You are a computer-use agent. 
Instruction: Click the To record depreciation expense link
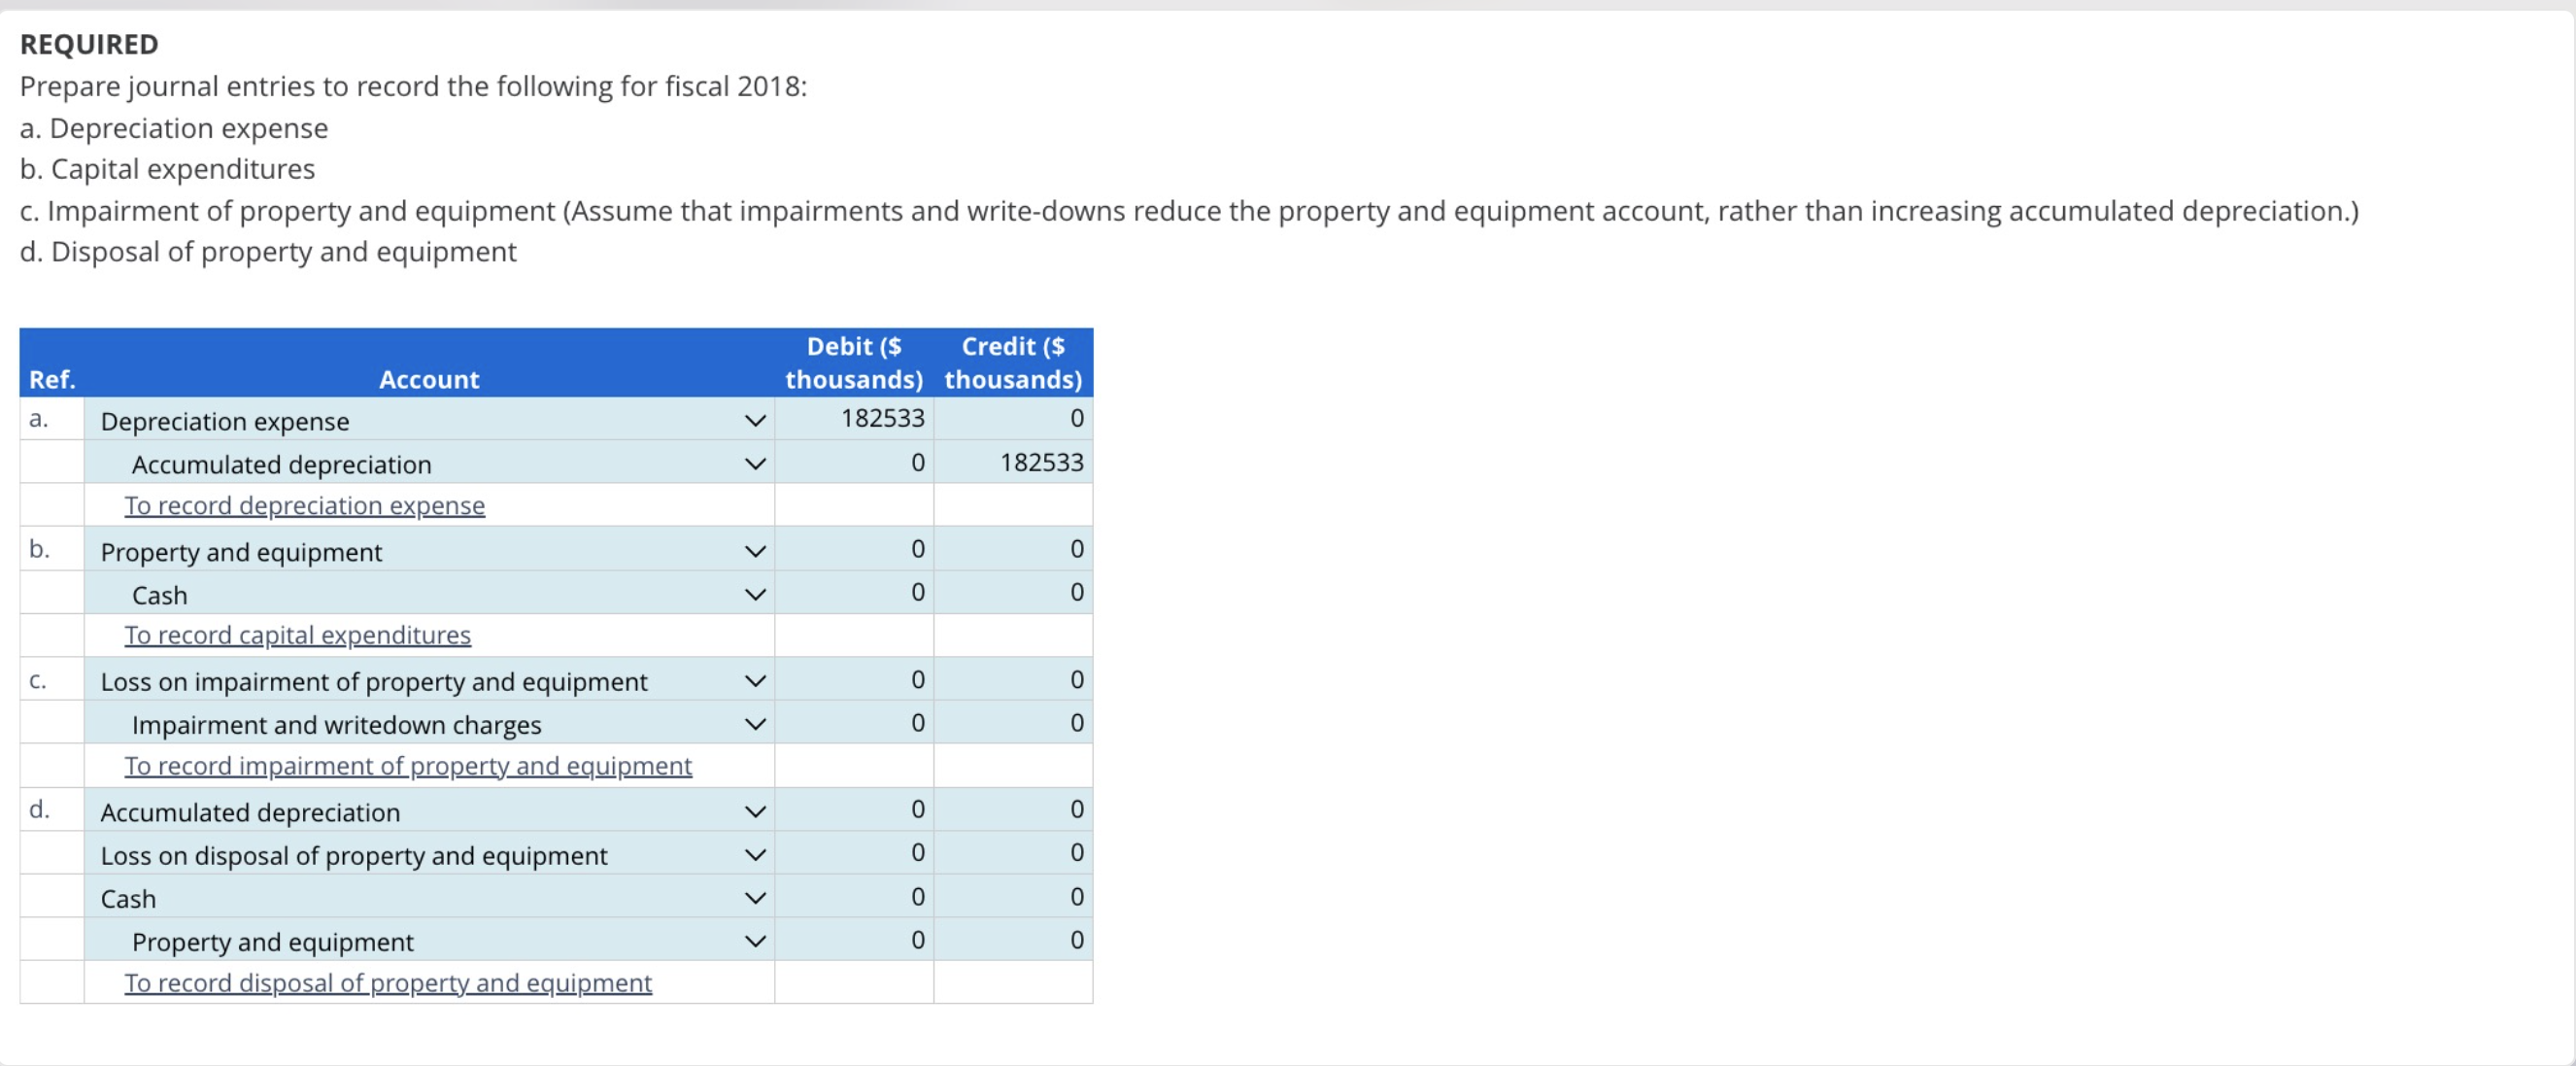(x=304, y=505)
